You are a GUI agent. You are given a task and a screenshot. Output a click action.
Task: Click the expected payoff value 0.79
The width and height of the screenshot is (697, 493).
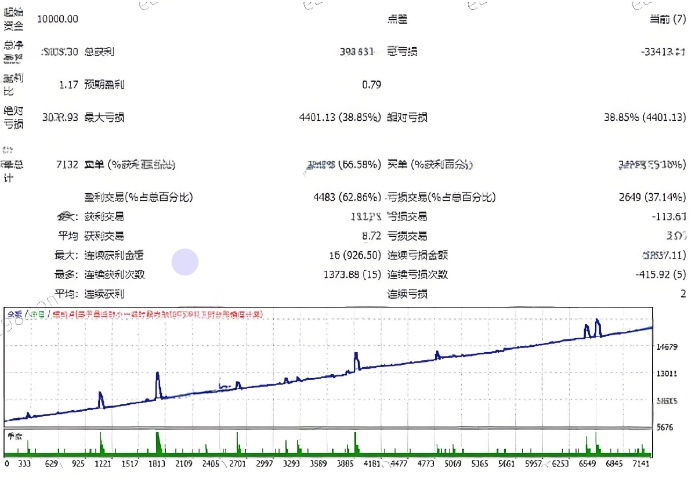[x=371, y=84]
